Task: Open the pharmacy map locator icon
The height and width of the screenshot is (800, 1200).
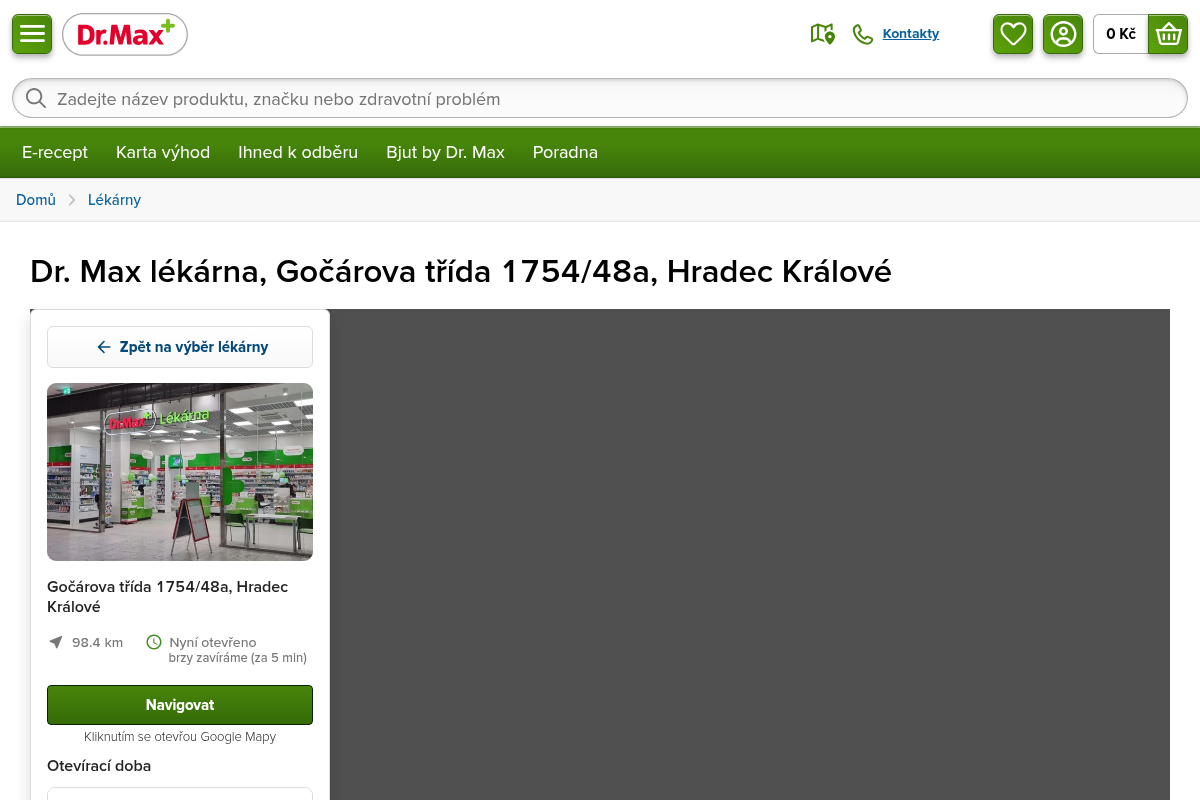Action: (822, 34)
